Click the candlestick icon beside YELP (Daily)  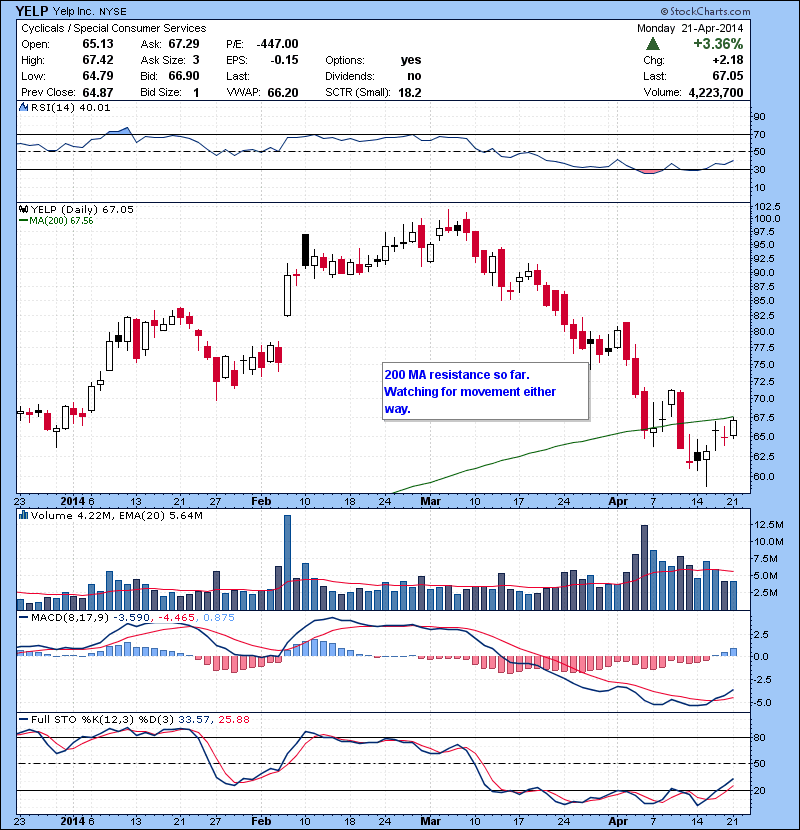point(23,209)
